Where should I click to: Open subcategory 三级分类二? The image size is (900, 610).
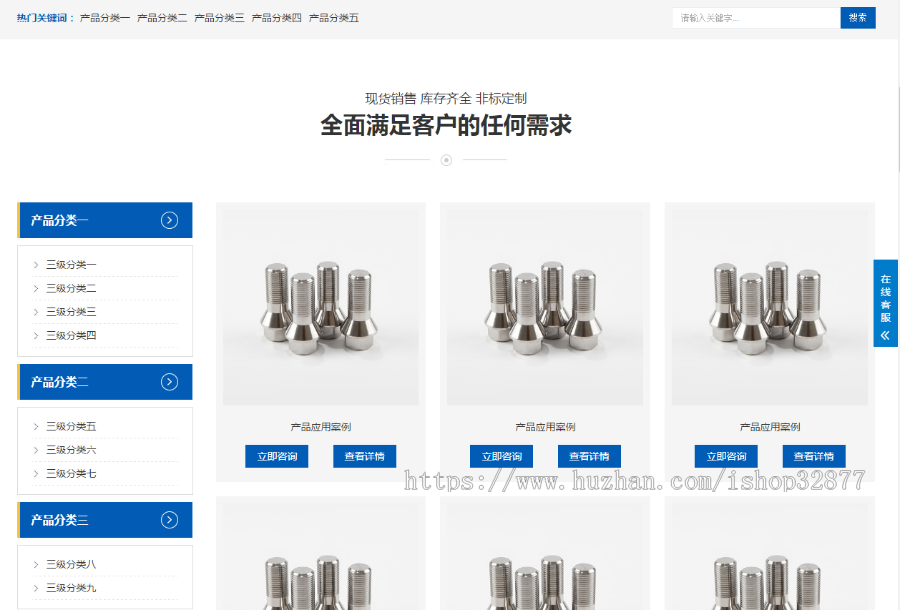click(71, 289)
